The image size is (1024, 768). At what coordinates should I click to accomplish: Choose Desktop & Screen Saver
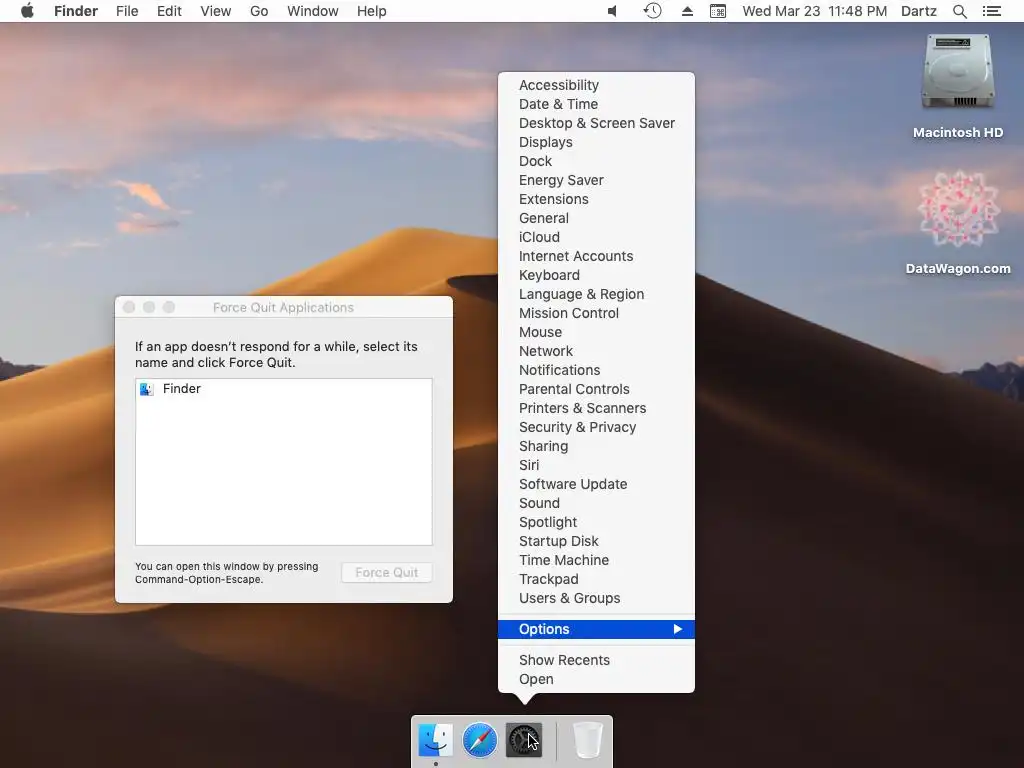point(596,123)
